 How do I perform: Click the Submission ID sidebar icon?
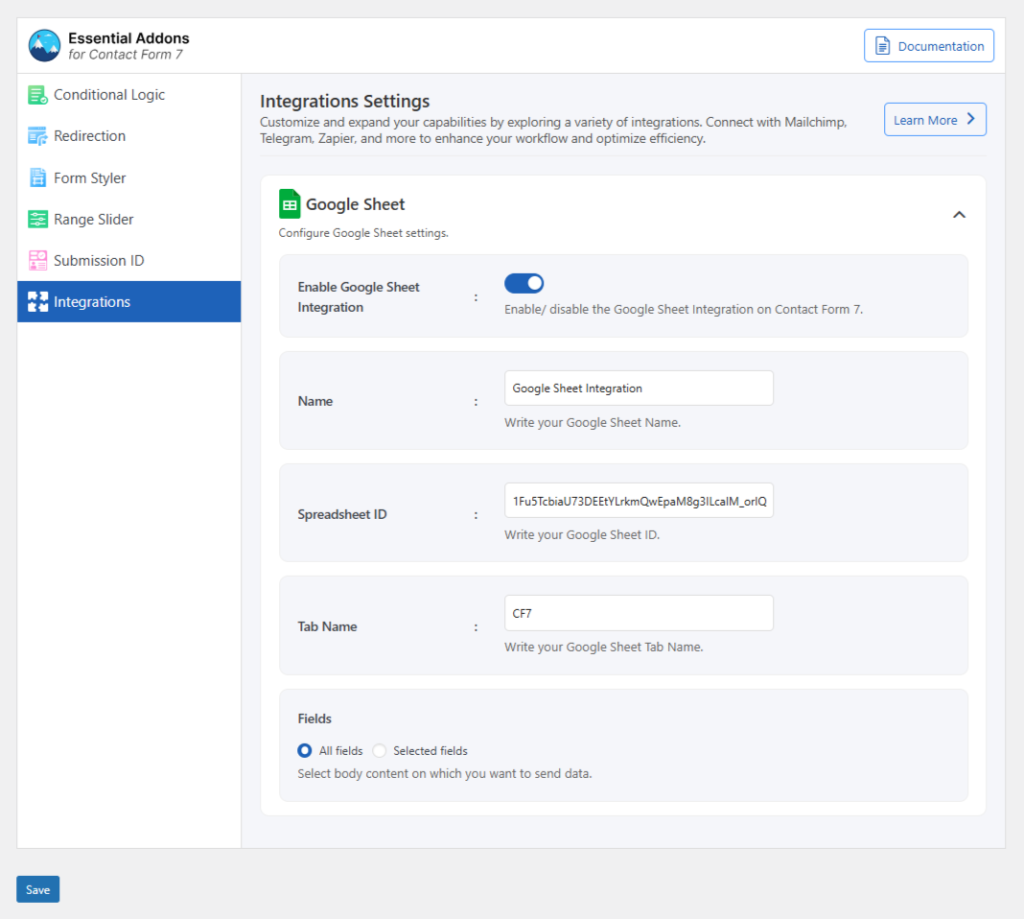38,261
